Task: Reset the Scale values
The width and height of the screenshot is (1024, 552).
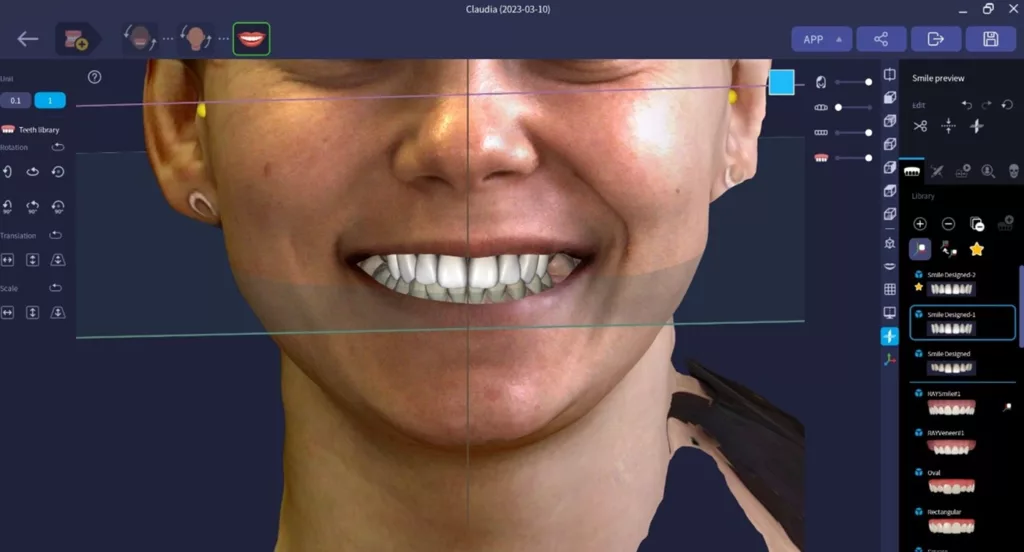Action: pyautogui.click(x=56, y=287)
